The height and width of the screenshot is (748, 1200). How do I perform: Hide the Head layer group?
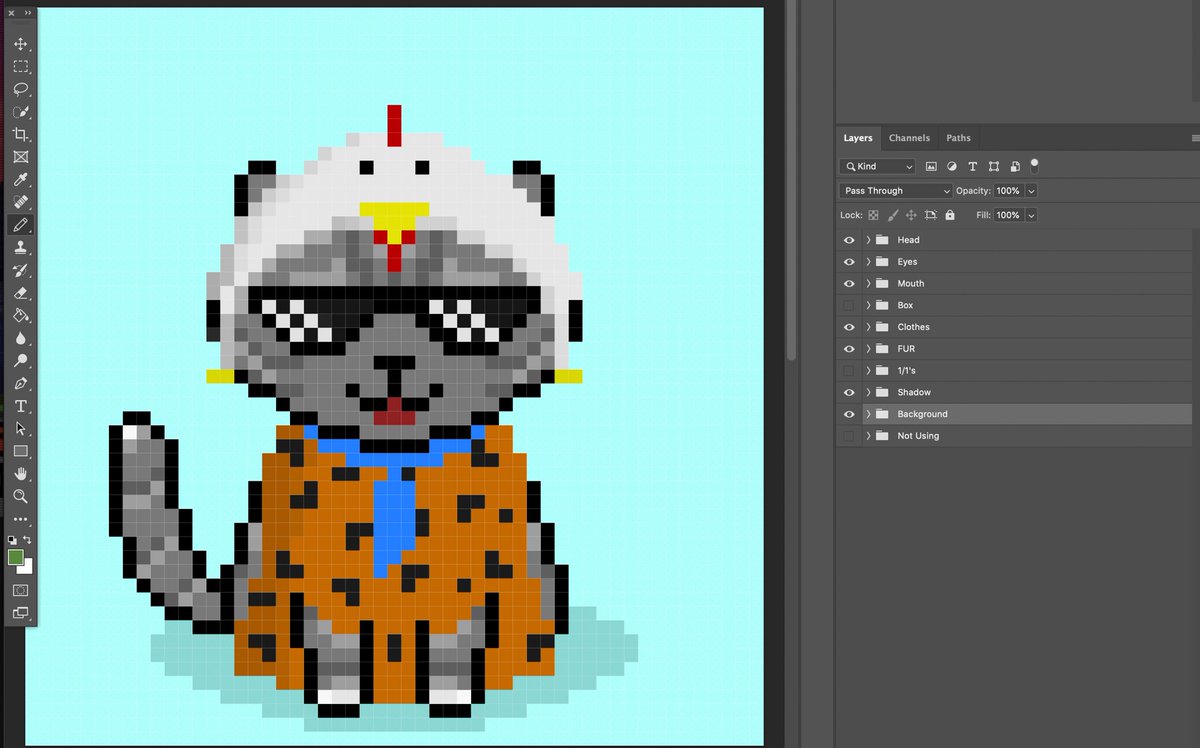tap(849, 240)
